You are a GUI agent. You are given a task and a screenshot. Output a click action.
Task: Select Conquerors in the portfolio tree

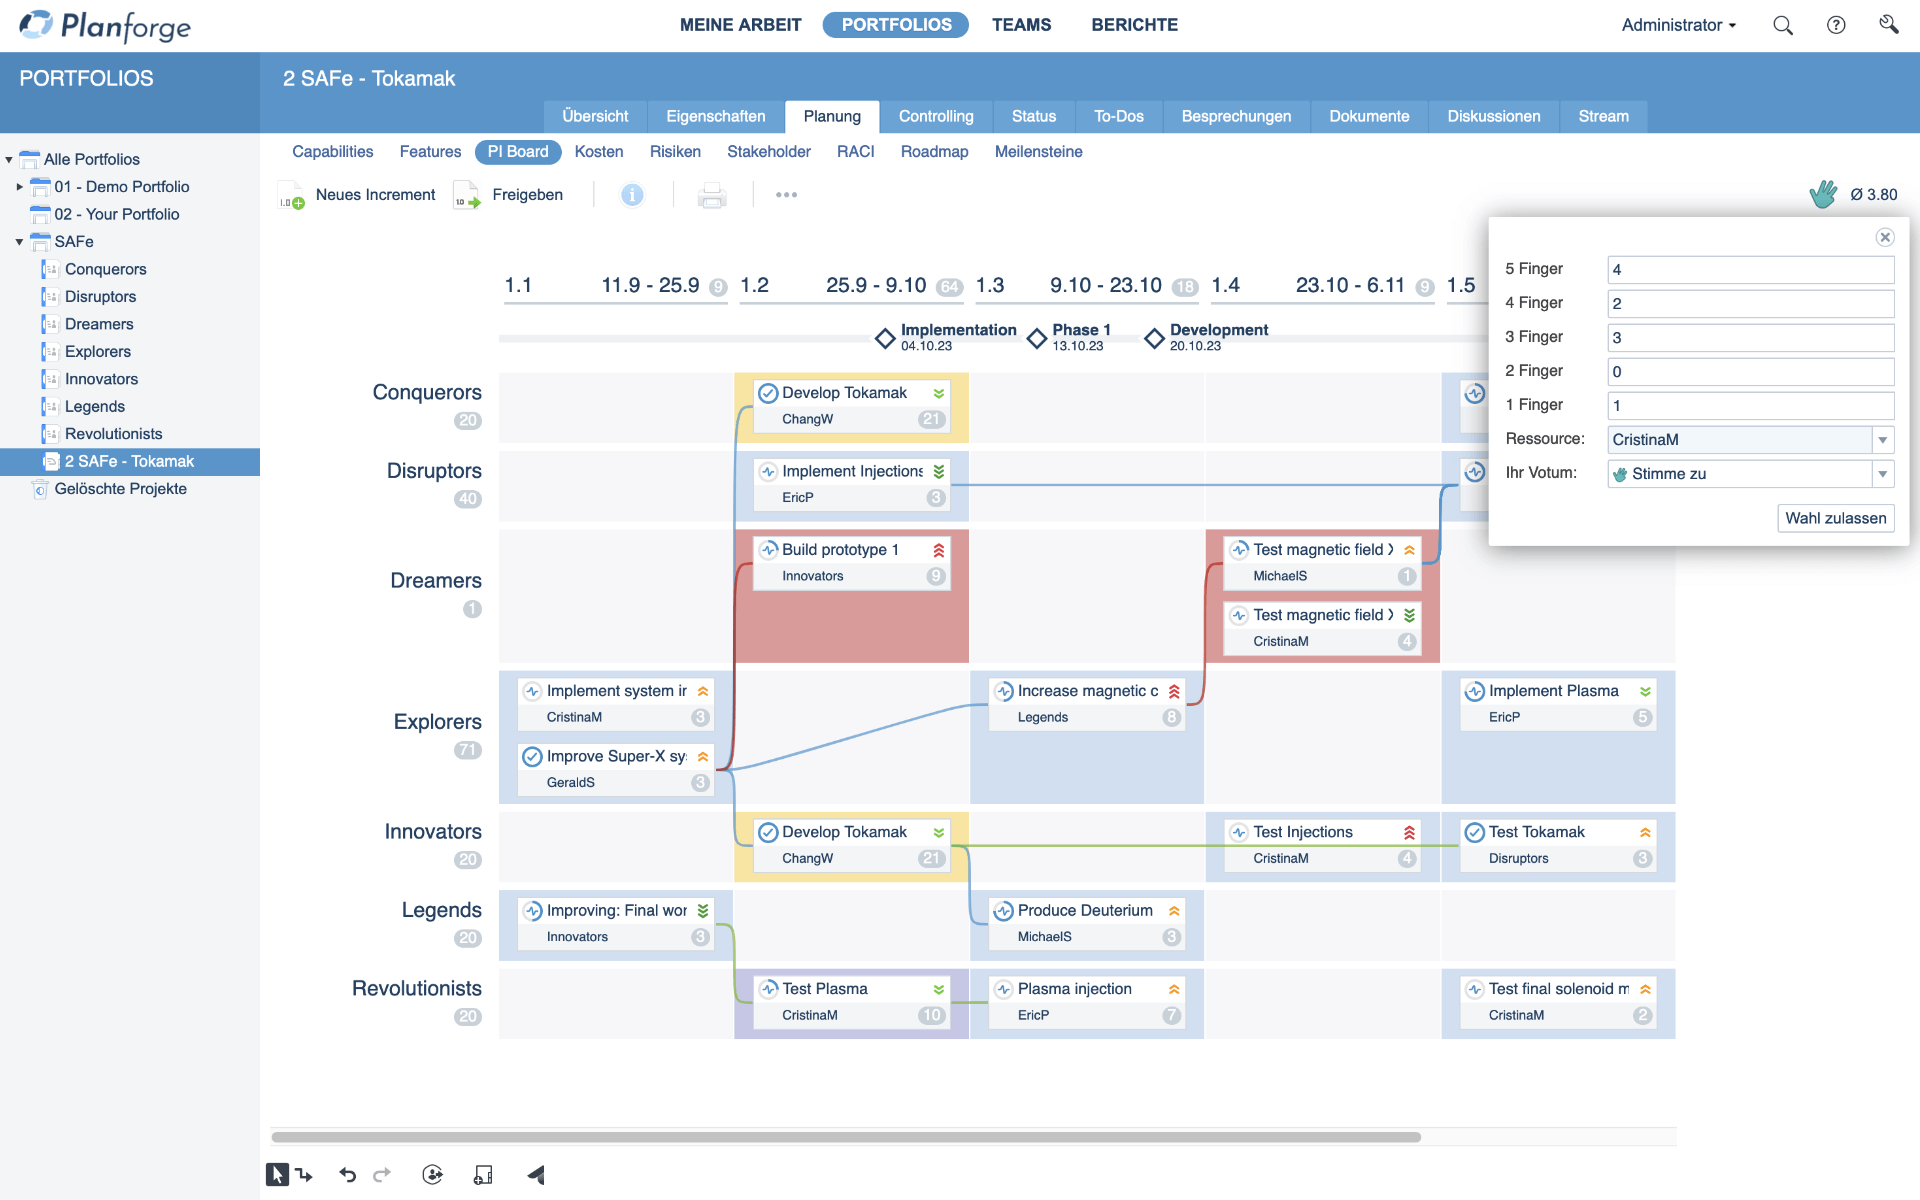105,269
